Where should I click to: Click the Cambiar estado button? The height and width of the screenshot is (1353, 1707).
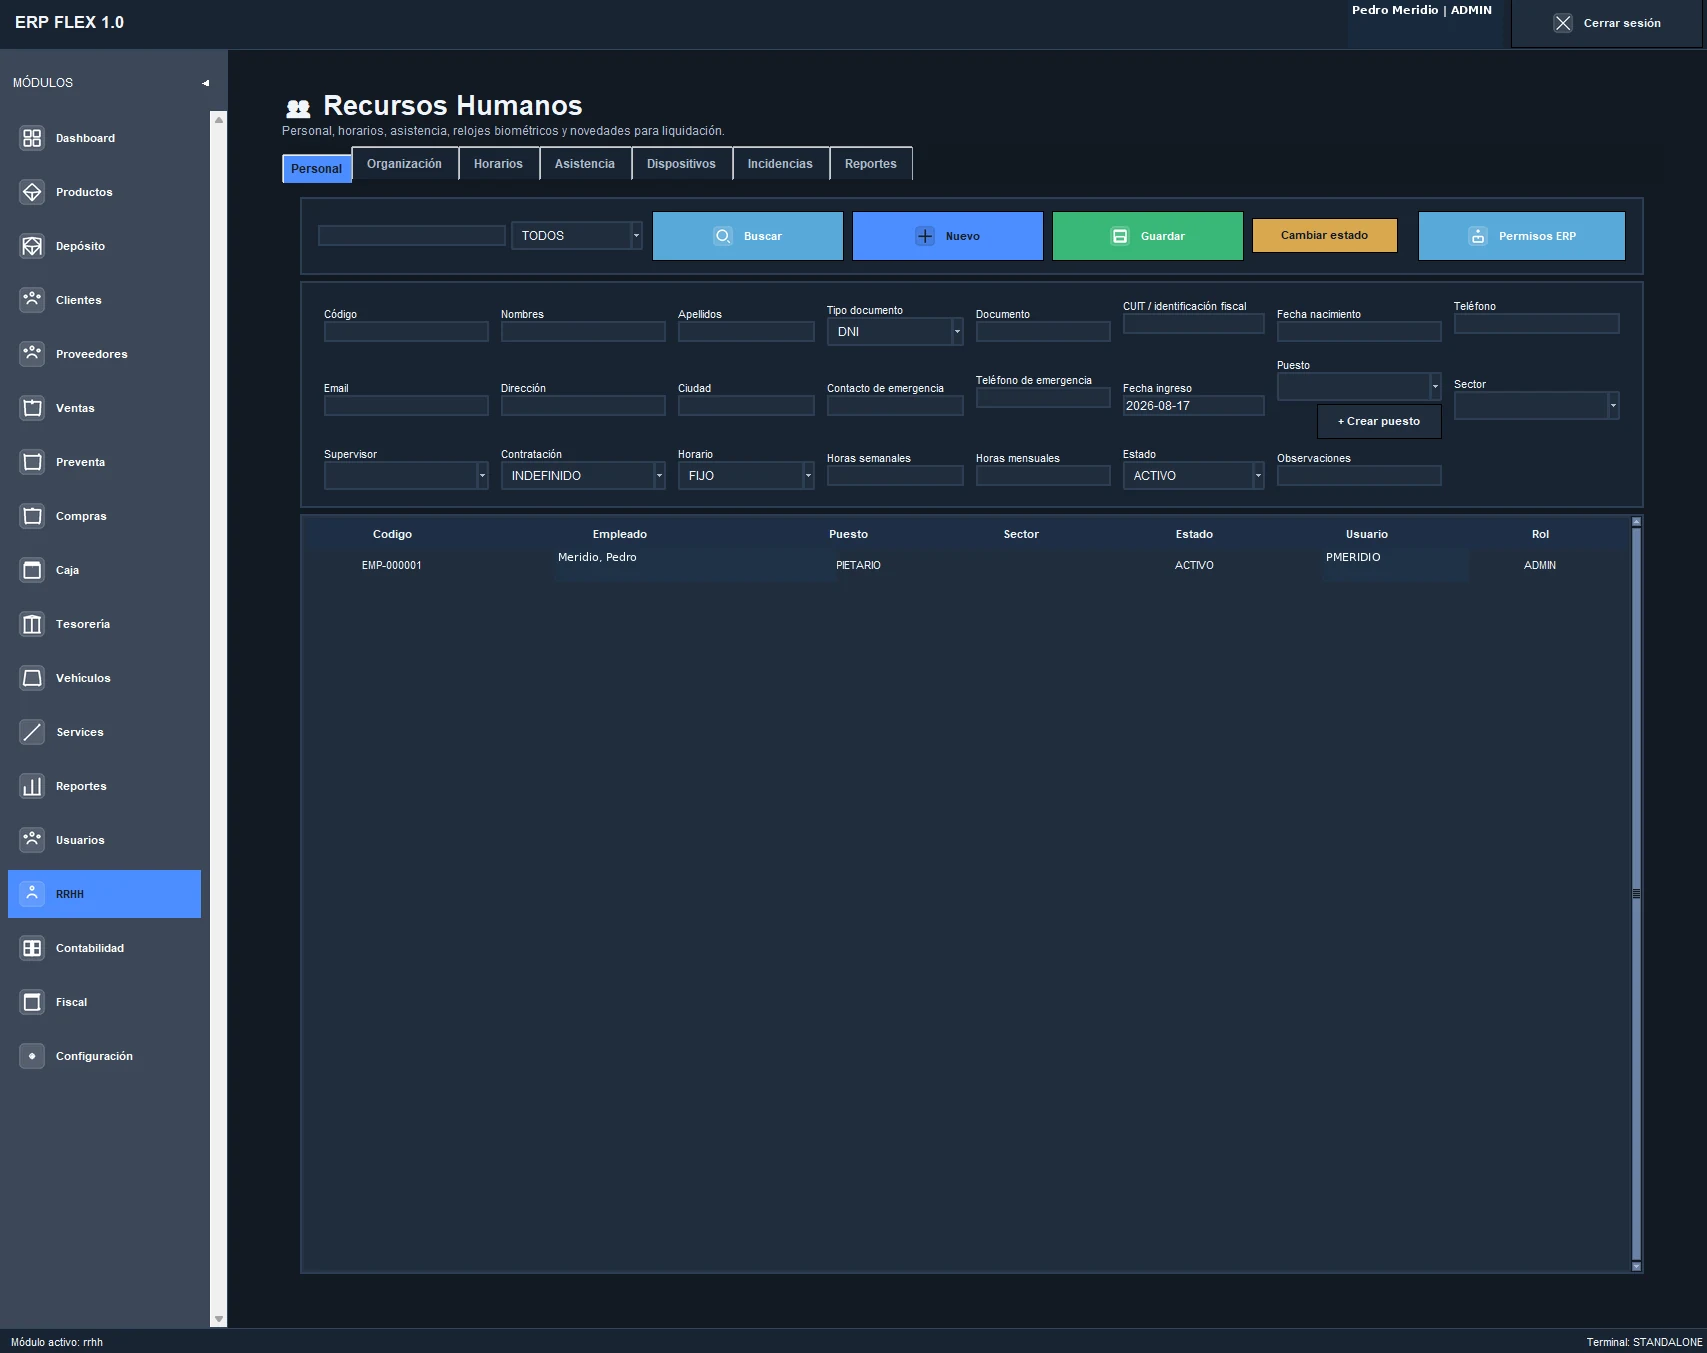click(x=1325, y=235)
